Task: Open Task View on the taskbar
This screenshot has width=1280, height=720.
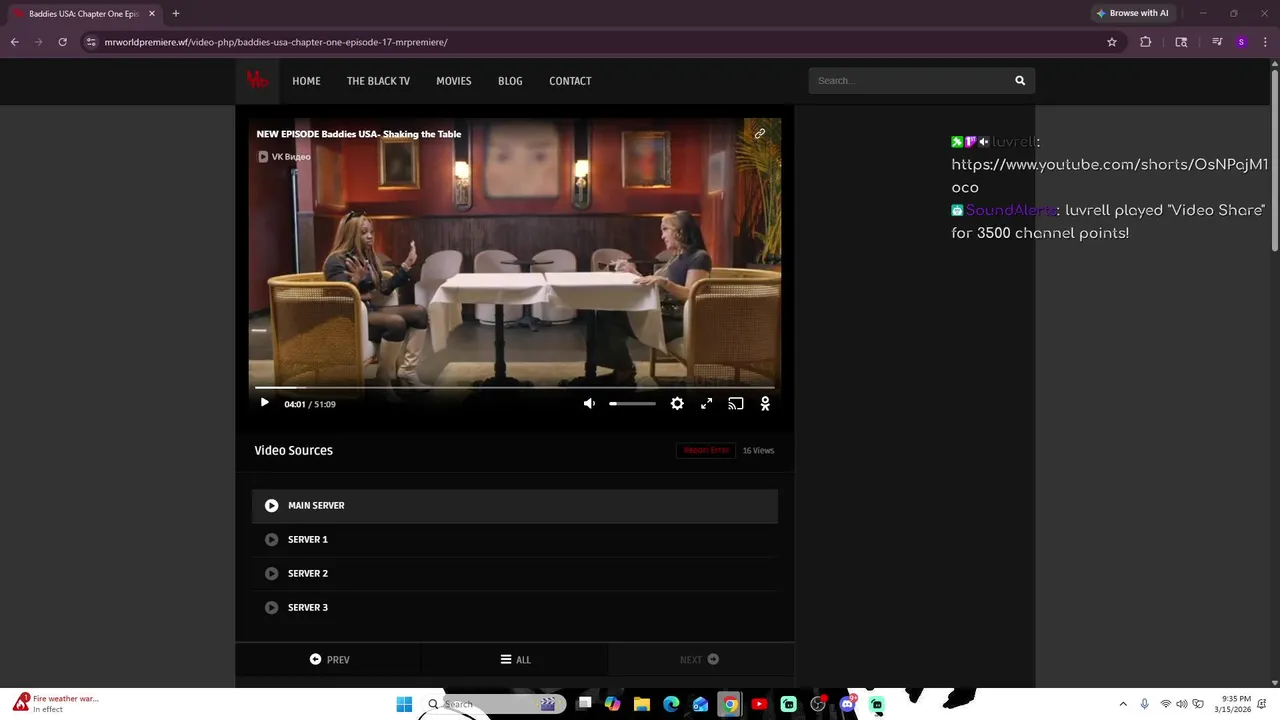Action: point(585,704)
